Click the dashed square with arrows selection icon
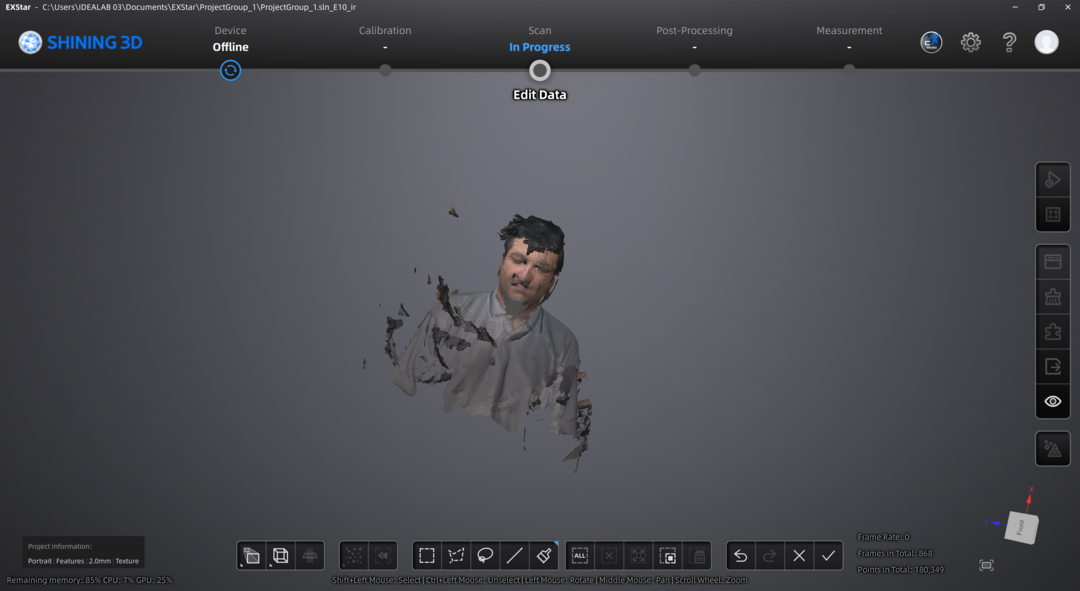The width and height of the screenshot is (1080, 591). (638, 555)
